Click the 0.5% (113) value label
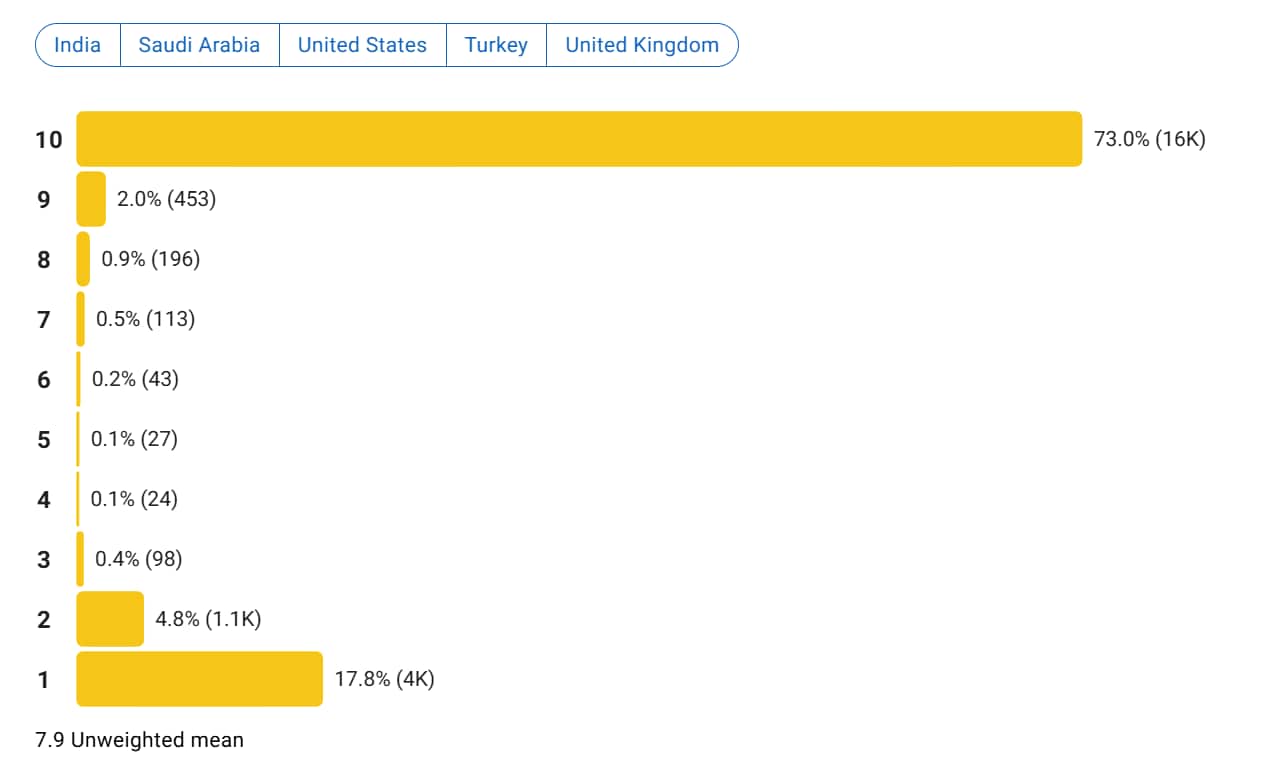The width and height of the screenshot is (1273, 777). tap(145, 319)
